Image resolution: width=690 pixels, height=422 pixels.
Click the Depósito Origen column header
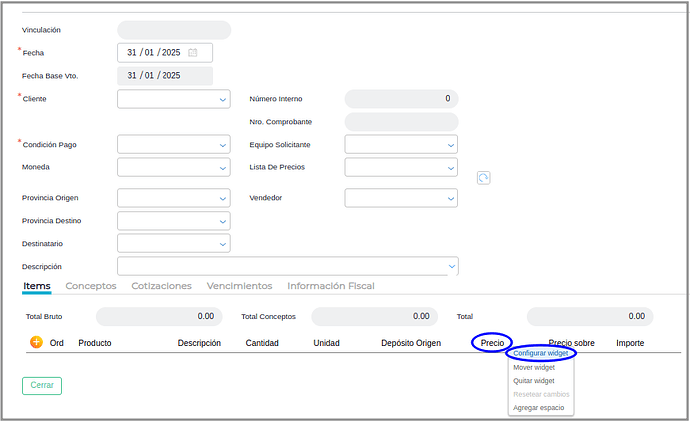point(411,343)
